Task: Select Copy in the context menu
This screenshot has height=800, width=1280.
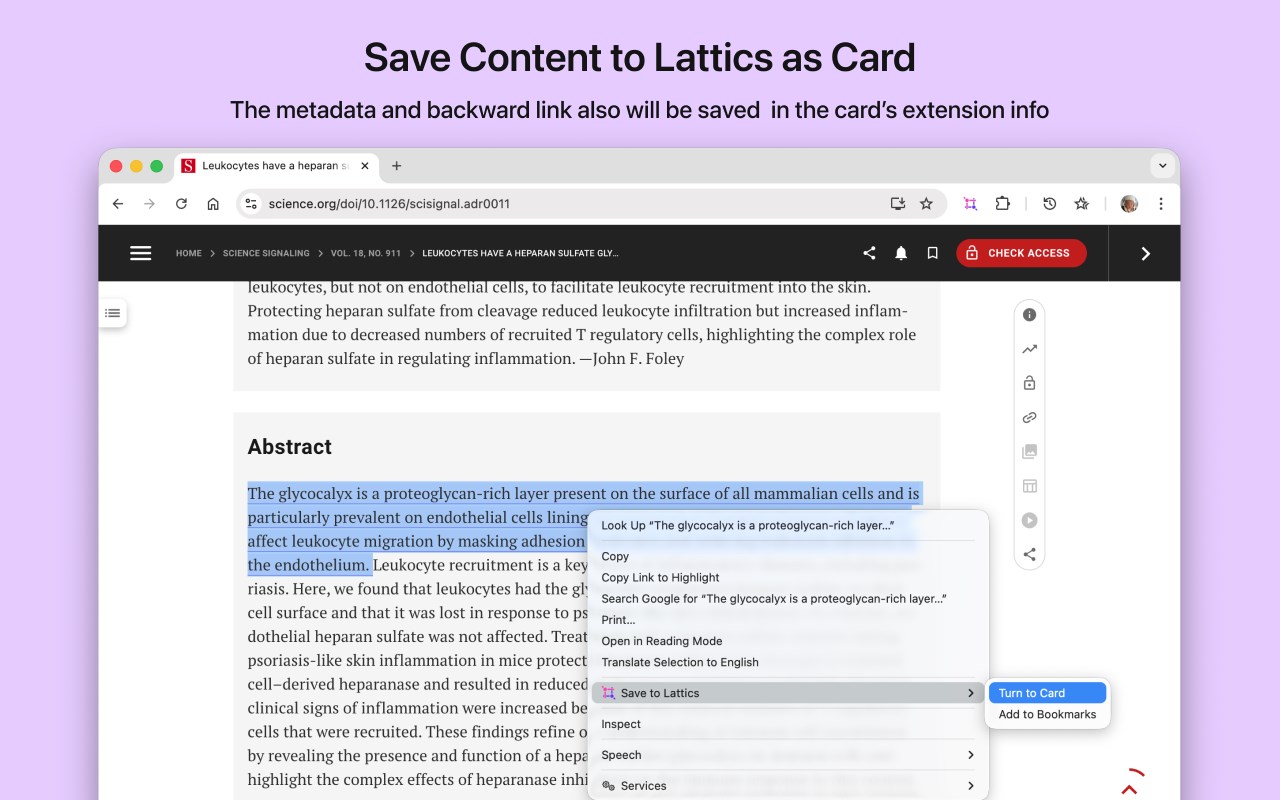Action: pyautogui.click(x=788, y=556)
